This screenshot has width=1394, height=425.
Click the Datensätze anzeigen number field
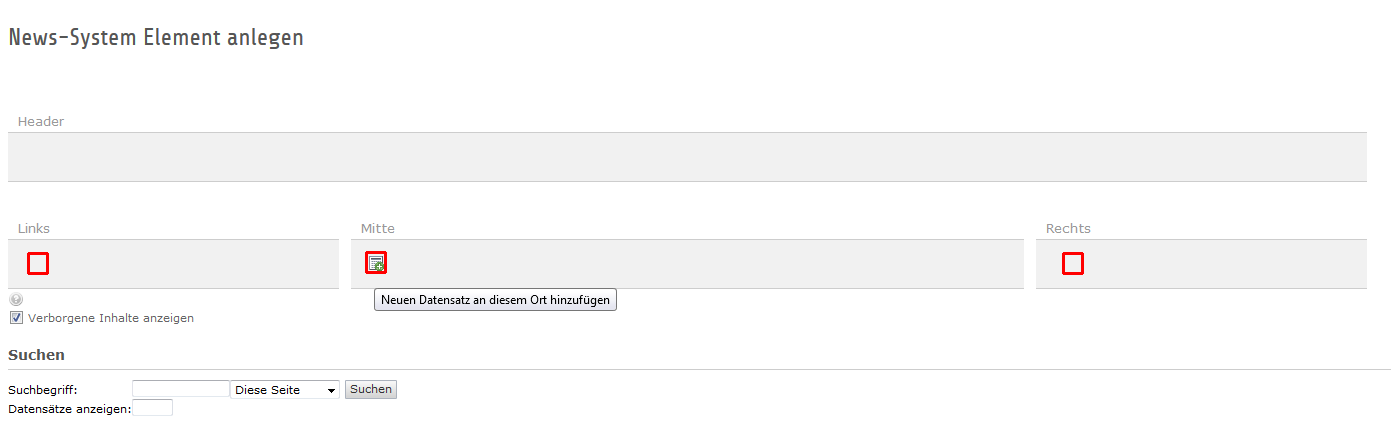click(152, 408)
